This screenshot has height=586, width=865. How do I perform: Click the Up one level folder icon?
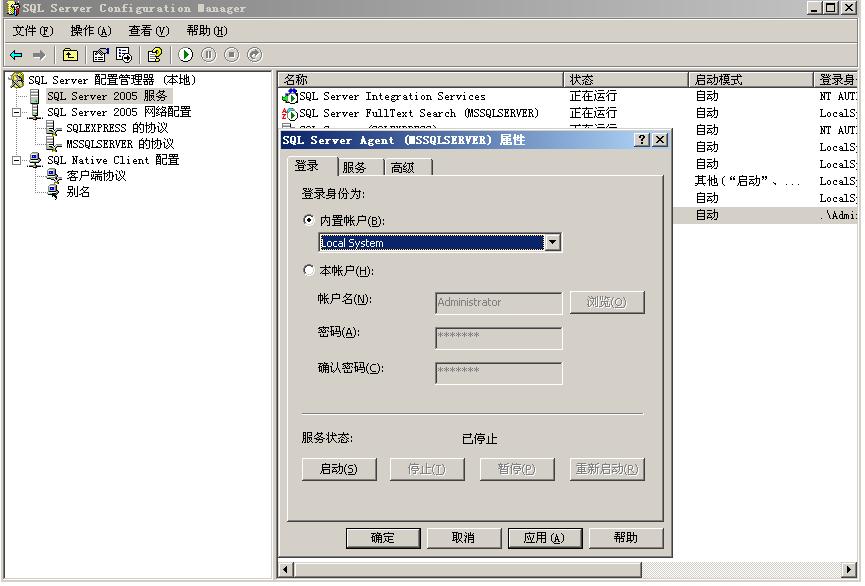[x=70, y=55]
